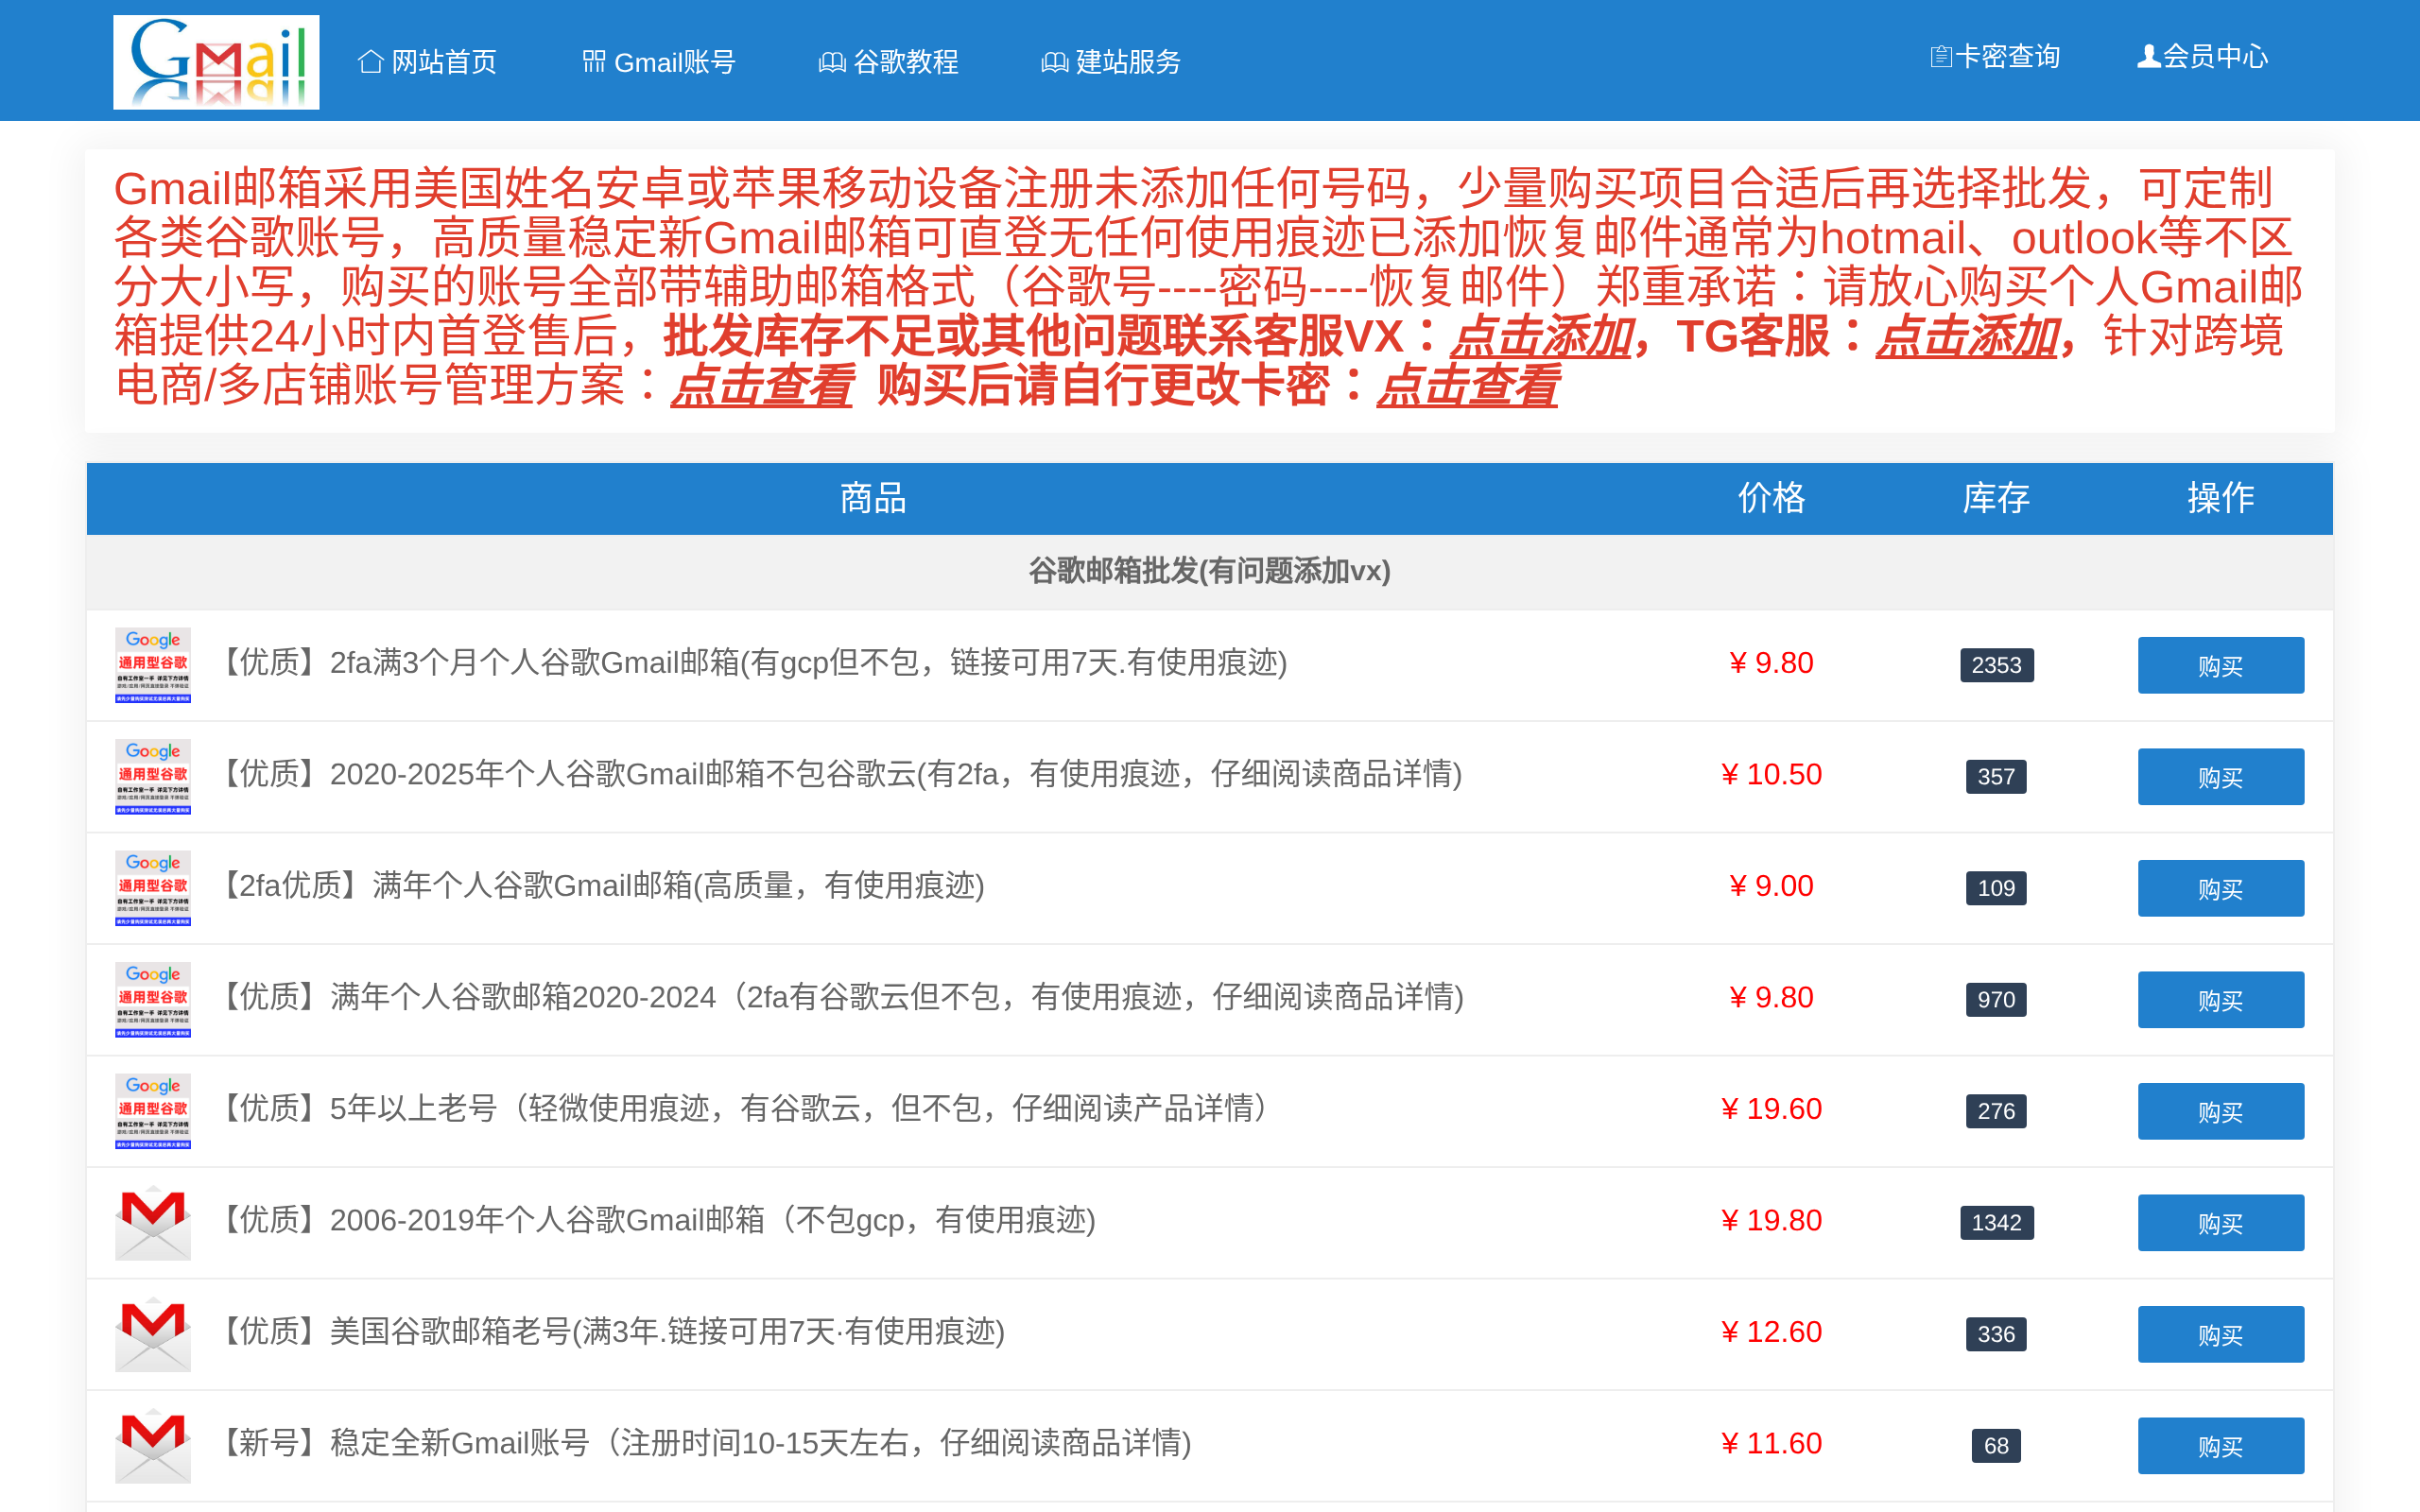Buy the 【新号】稳定全新Gmail账号 product
This screenshot has width=2420, height=1512.
(2220, 1445)
